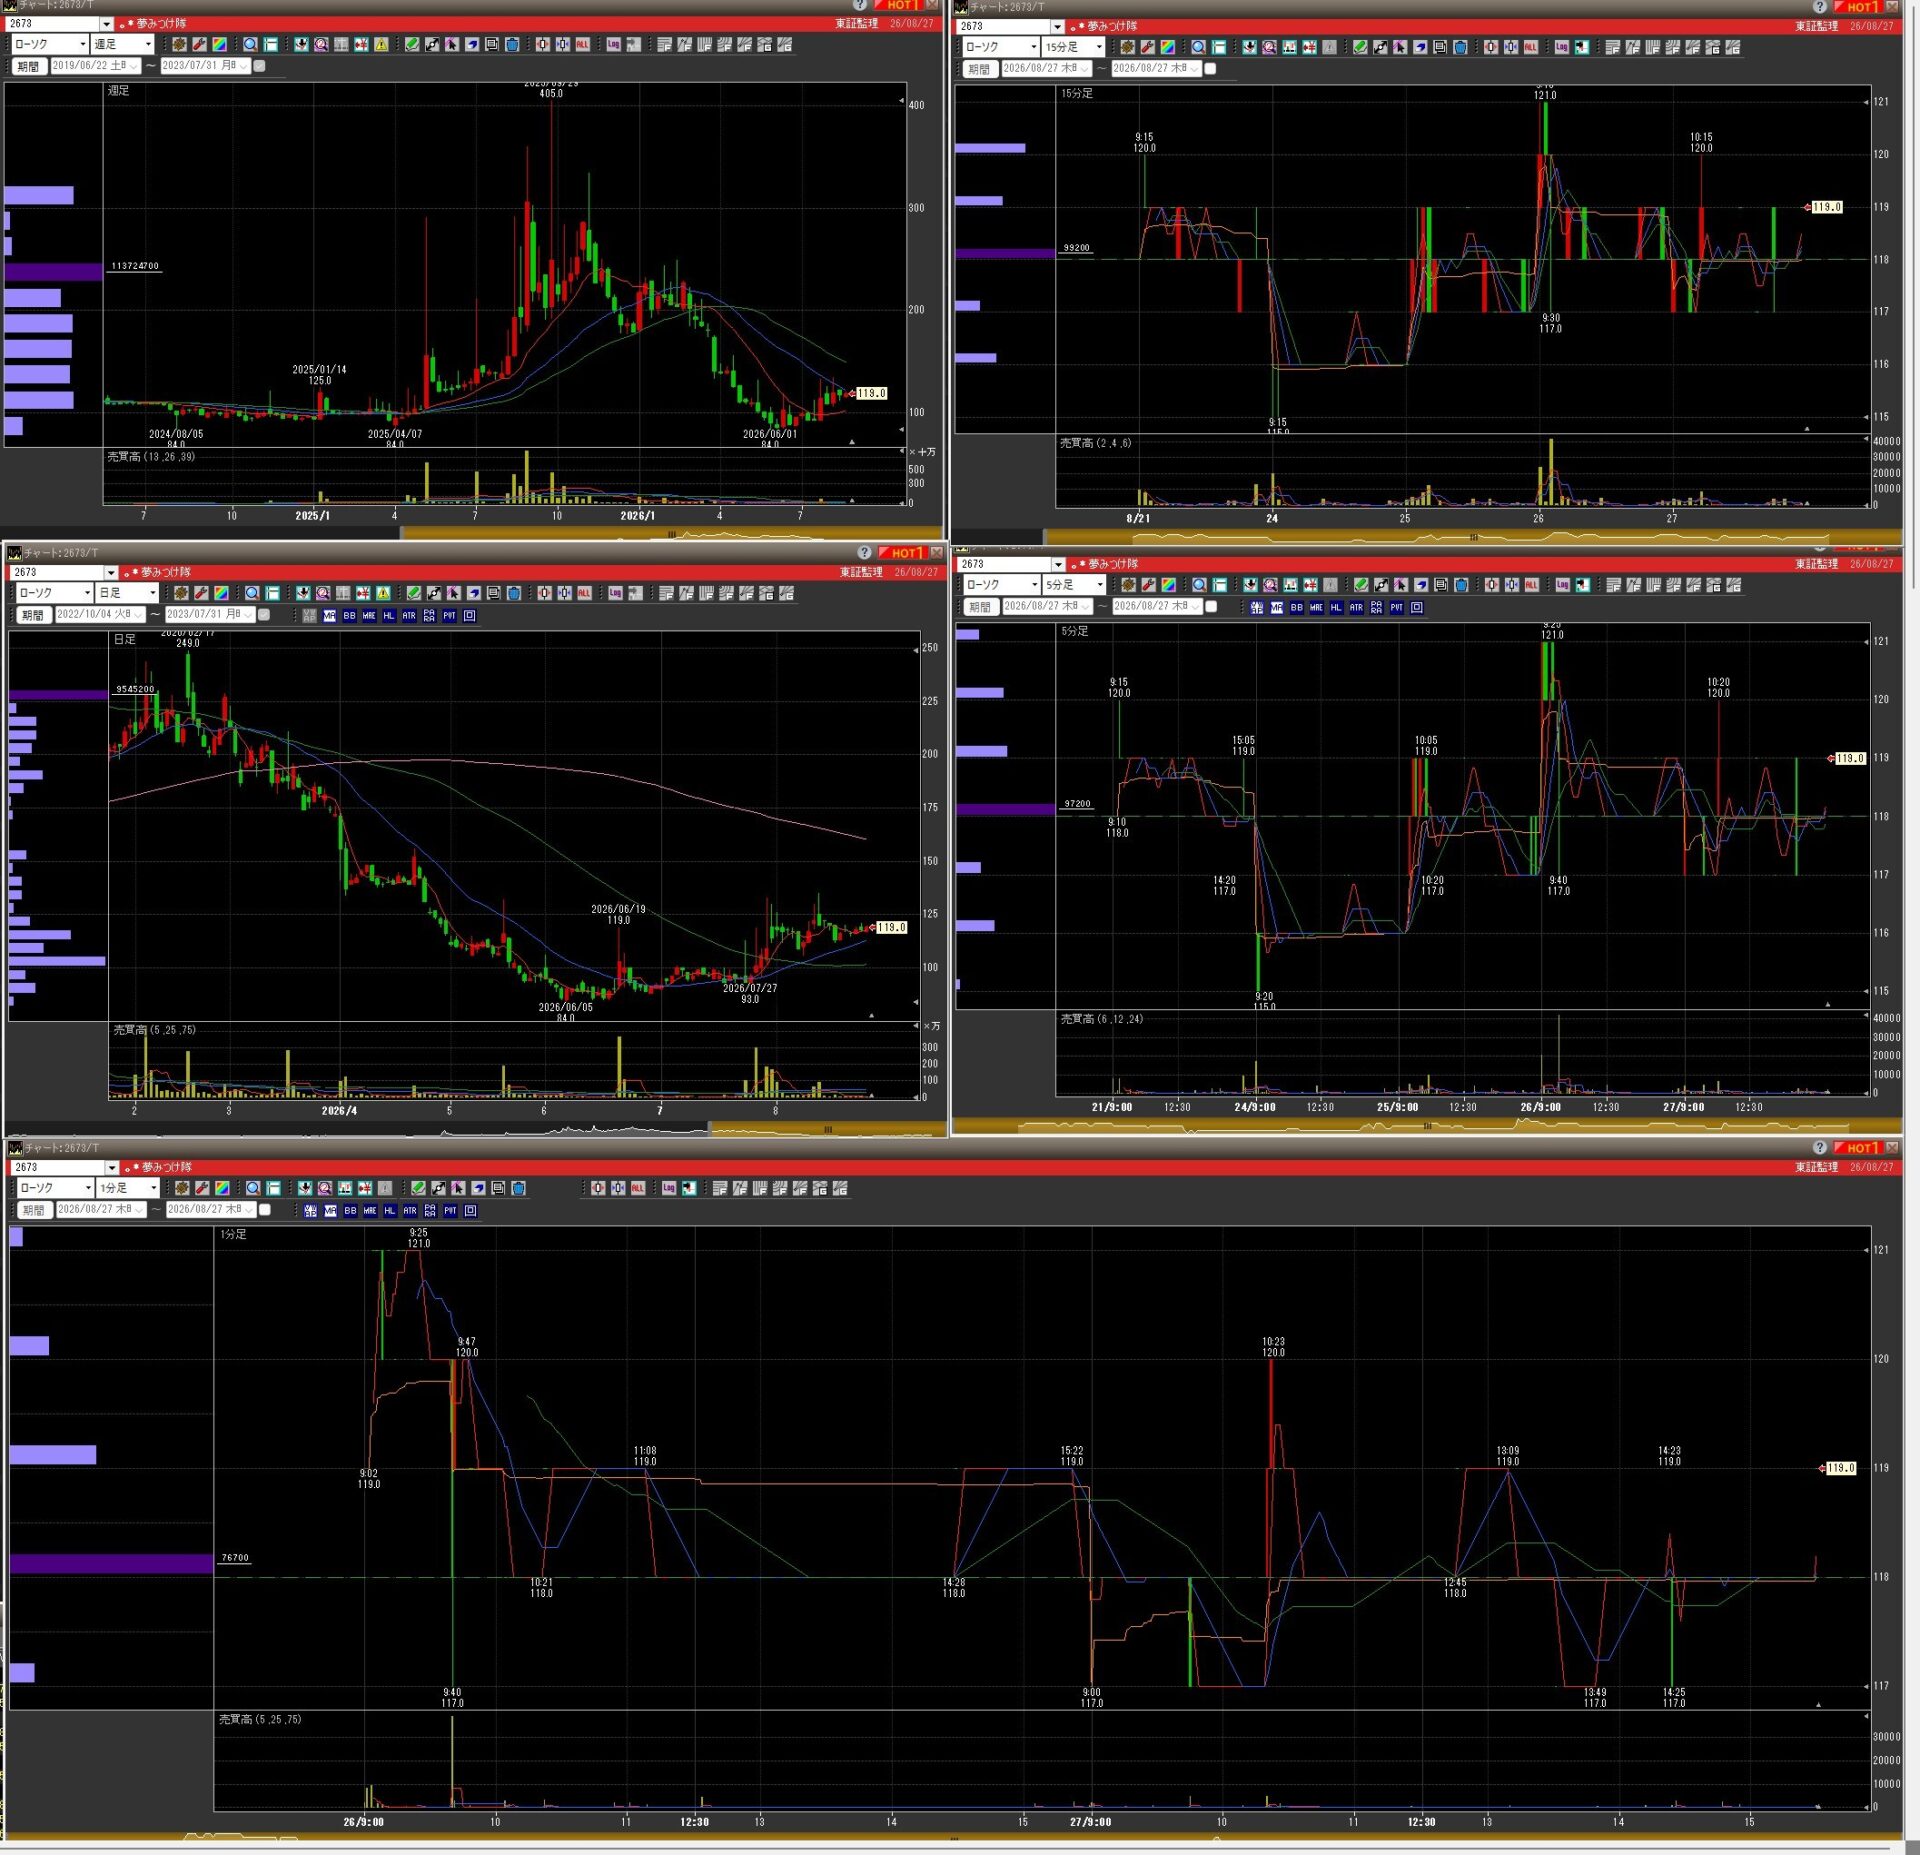Toggle MAE indicator in the 1-minute chart
Image resolution: width=1920 pixels, height=1855 pixels.
coord(370,1211)
